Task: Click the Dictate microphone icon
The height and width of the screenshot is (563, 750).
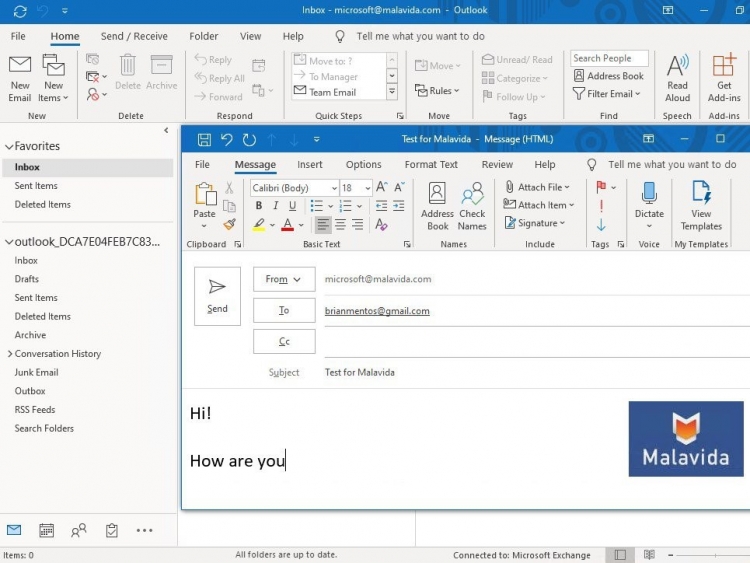Action: [649, 193]
